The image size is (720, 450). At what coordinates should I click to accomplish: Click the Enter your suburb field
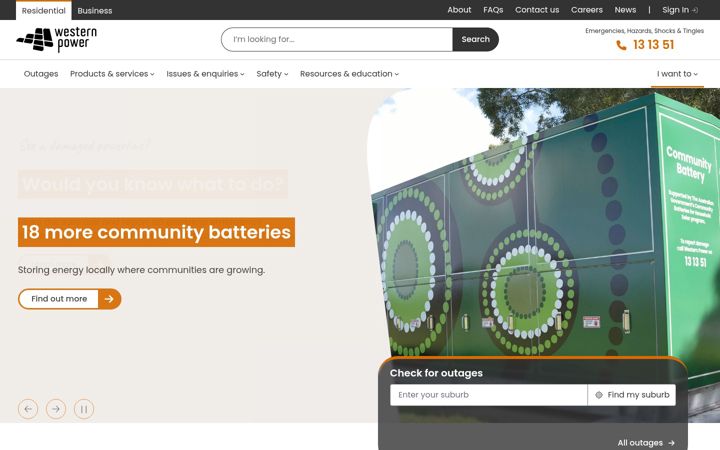click(x=489, y=395)
